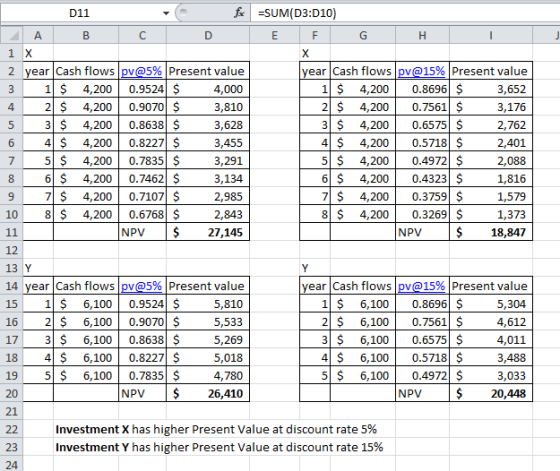Click the 'Cash flows' header in cell G14
The height and width of the screenshot is (471, 560).
point(363,286)
